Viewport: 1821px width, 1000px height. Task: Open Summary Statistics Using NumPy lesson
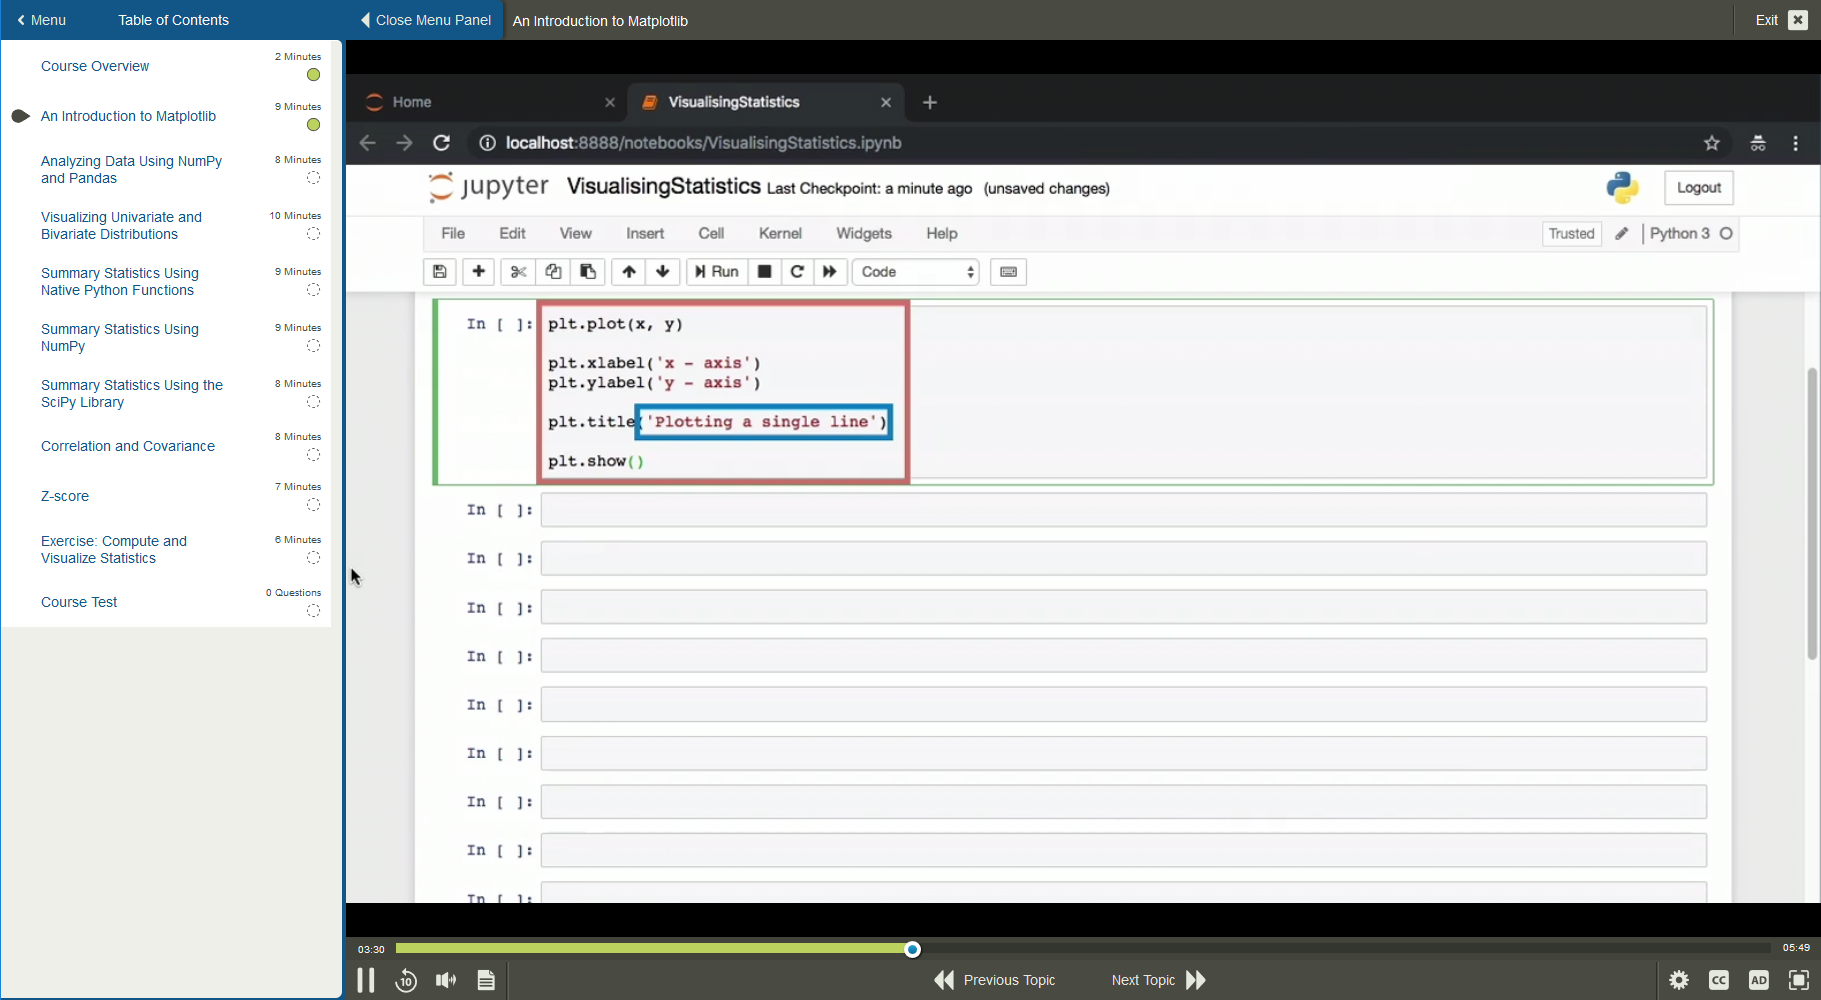119,337
